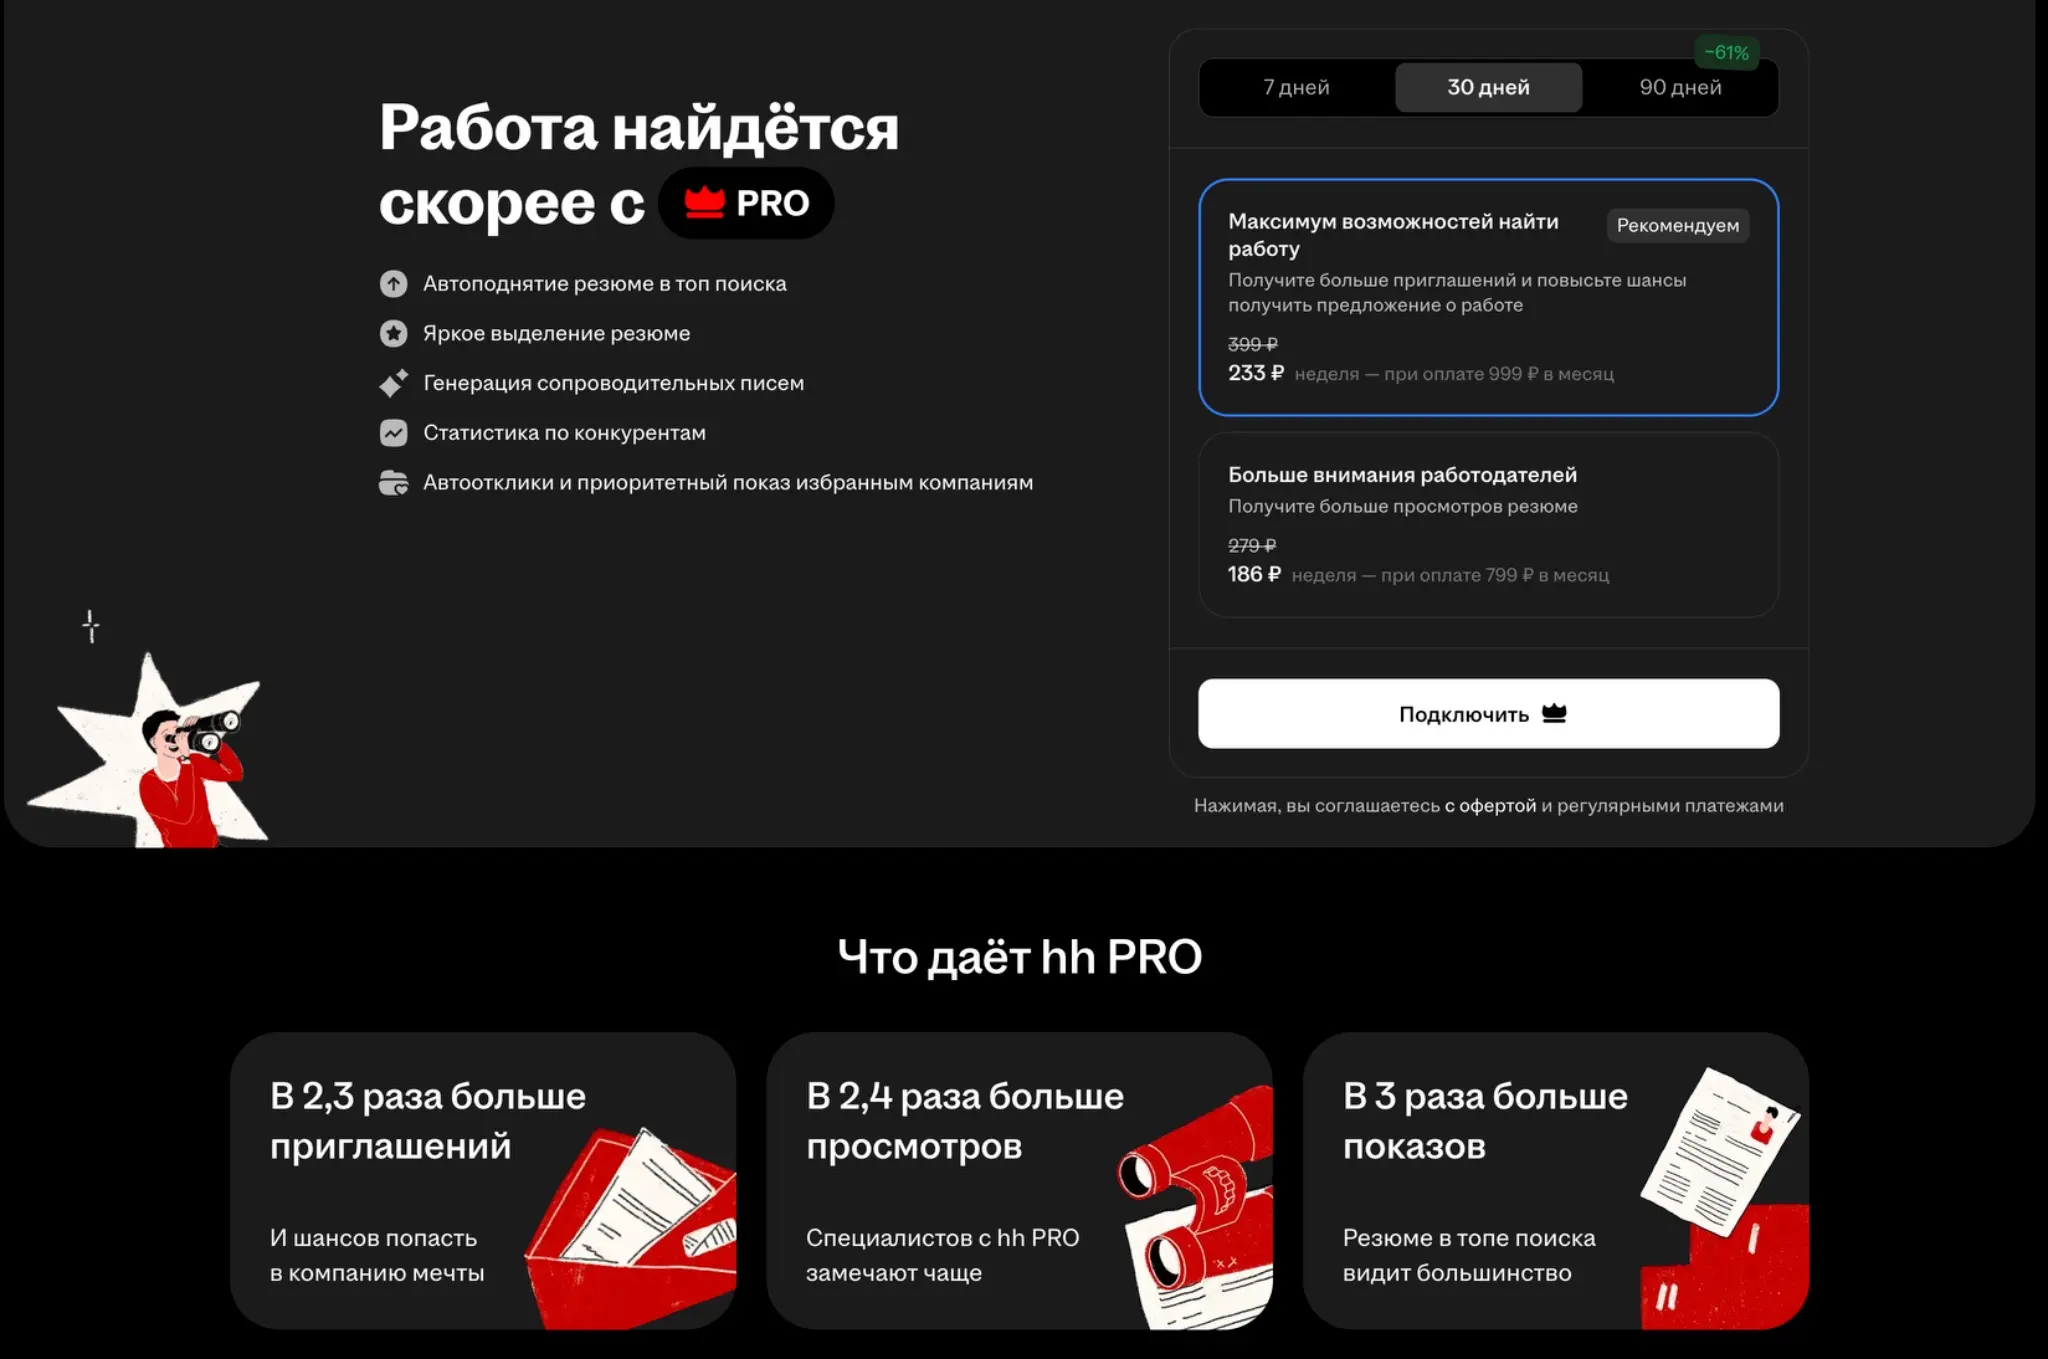Click the chart icon for Статистика по конкурентам
Image resolution: width=2048 pixels, height=1359 pixels.
tap(393, 433)
